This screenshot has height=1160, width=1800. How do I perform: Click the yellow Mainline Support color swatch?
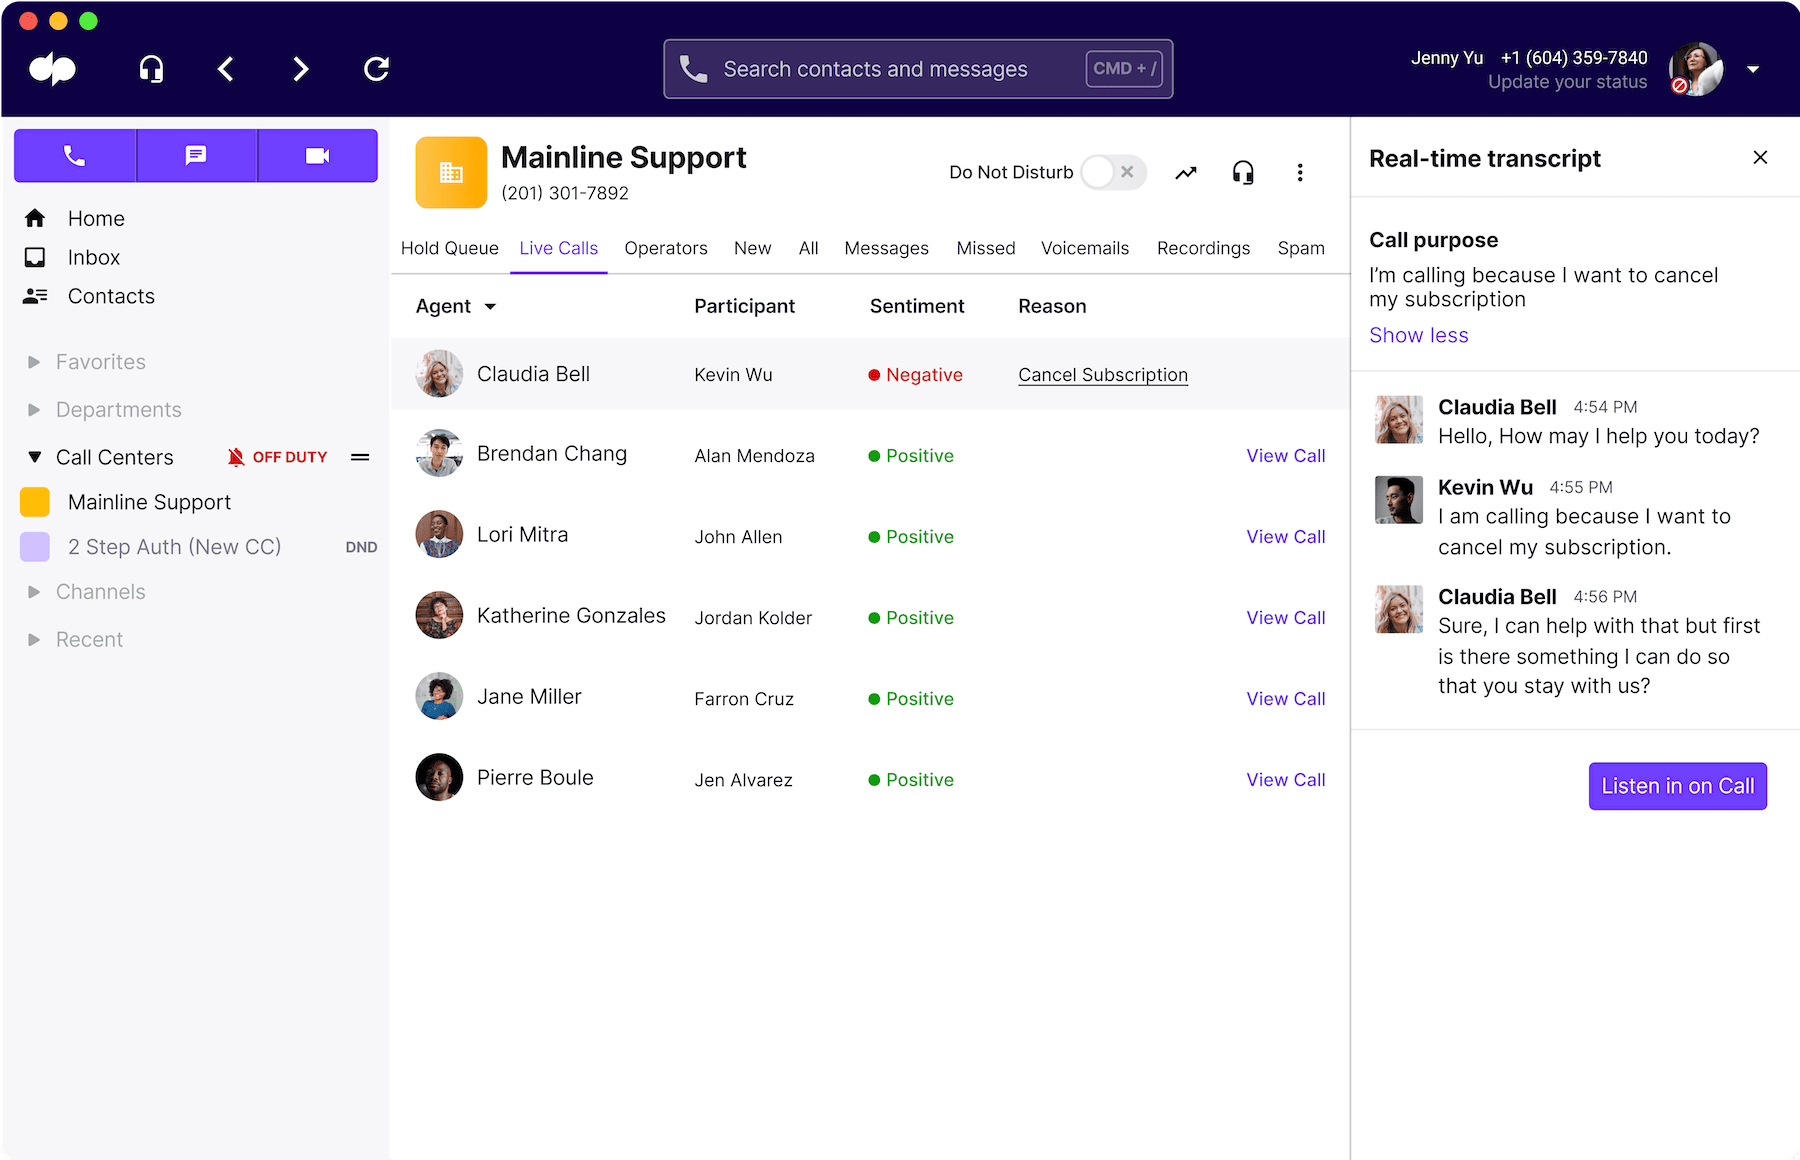point(34,501)
